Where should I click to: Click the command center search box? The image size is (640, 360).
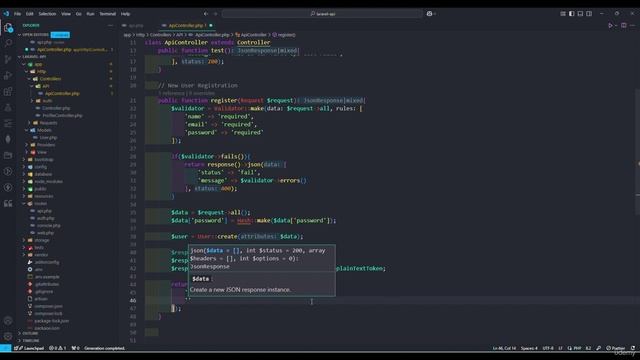322,13
